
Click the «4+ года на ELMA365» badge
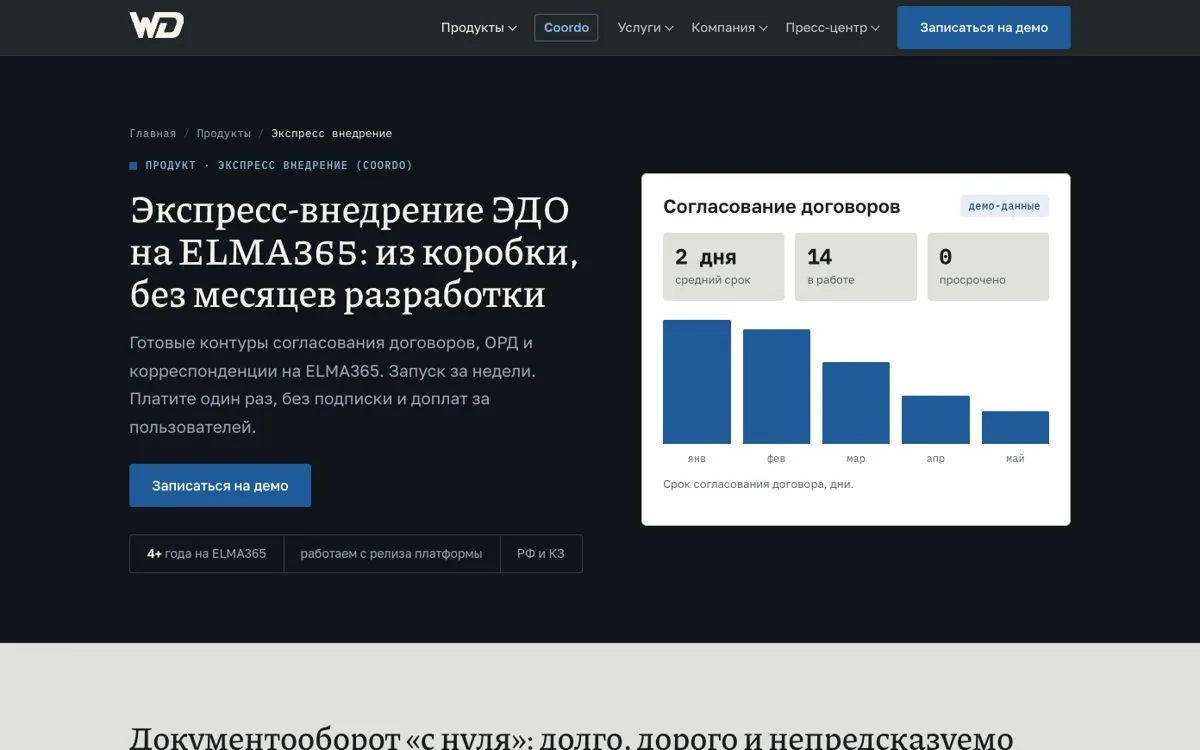click(x=207, y=554)
